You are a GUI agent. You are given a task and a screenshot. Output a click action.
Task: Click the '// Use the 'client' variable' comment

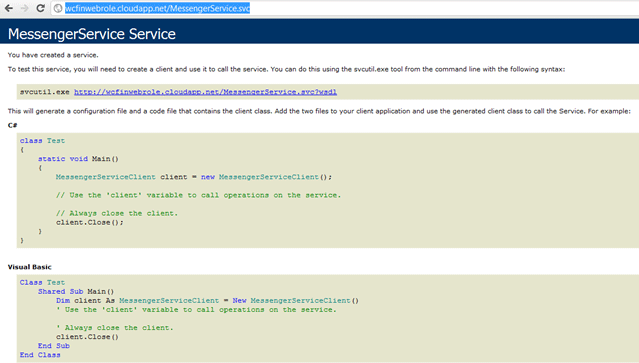(198, 195)
